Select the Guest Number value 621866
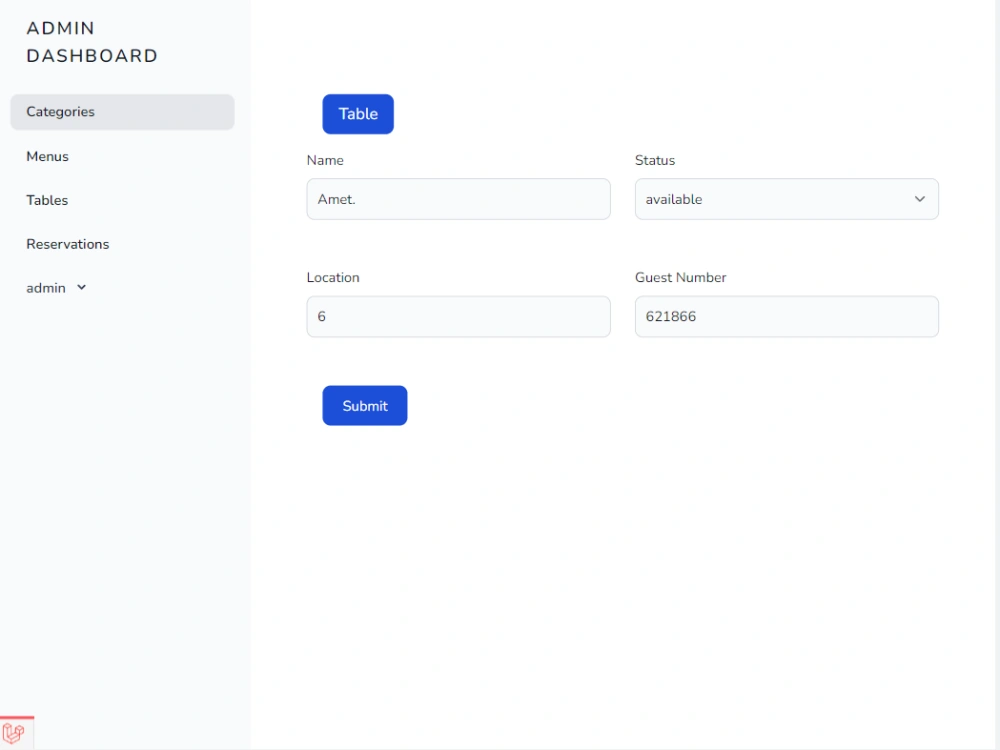Image resolution: width=1000 pixels, height=750 pixels. tap(668, 316)
